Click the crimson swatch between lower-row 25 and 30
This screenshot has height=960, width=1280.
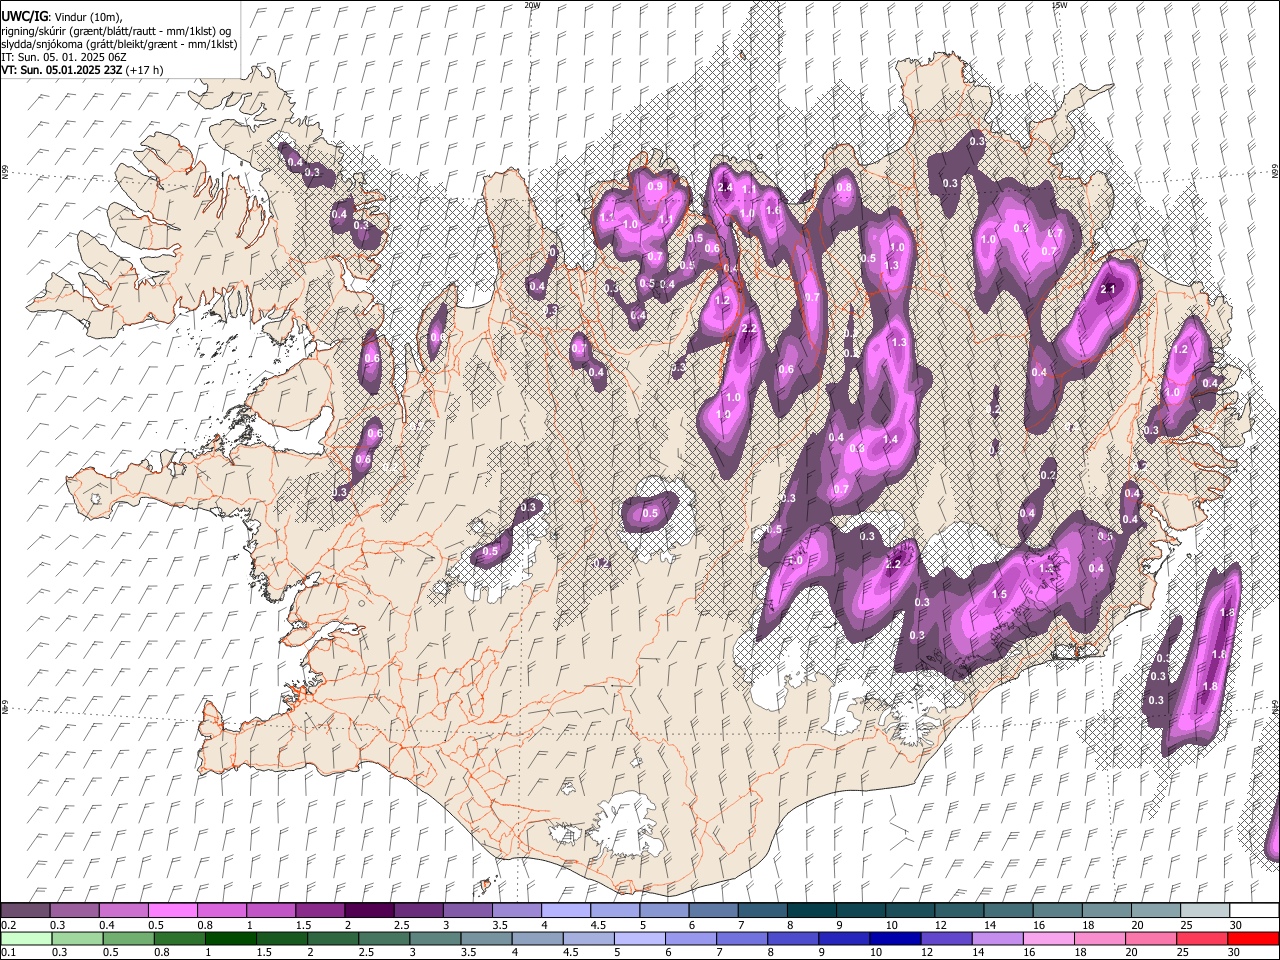pyautogui.click(x=1201, y=938)
